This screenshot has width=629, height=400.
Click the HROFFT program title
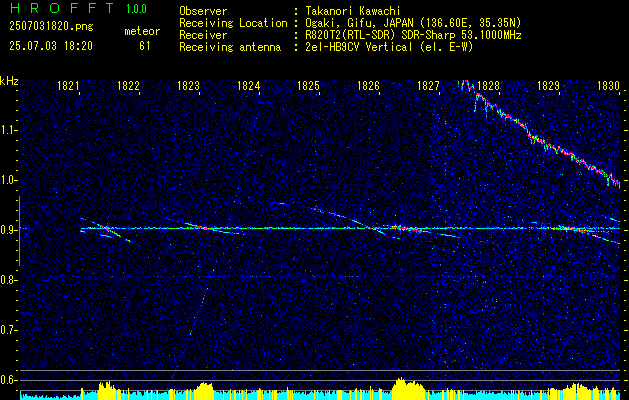tap(61, 8)
